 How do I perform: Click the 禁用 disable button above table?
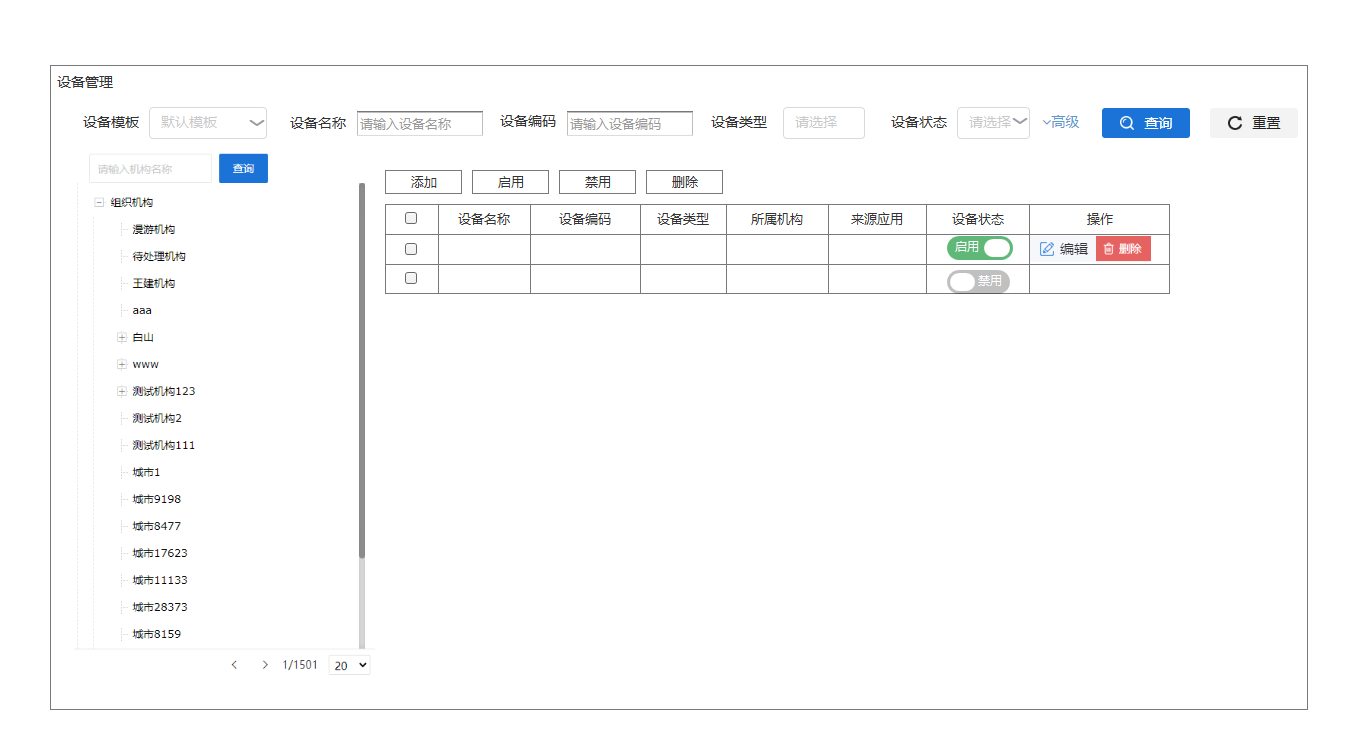[598, 182]
